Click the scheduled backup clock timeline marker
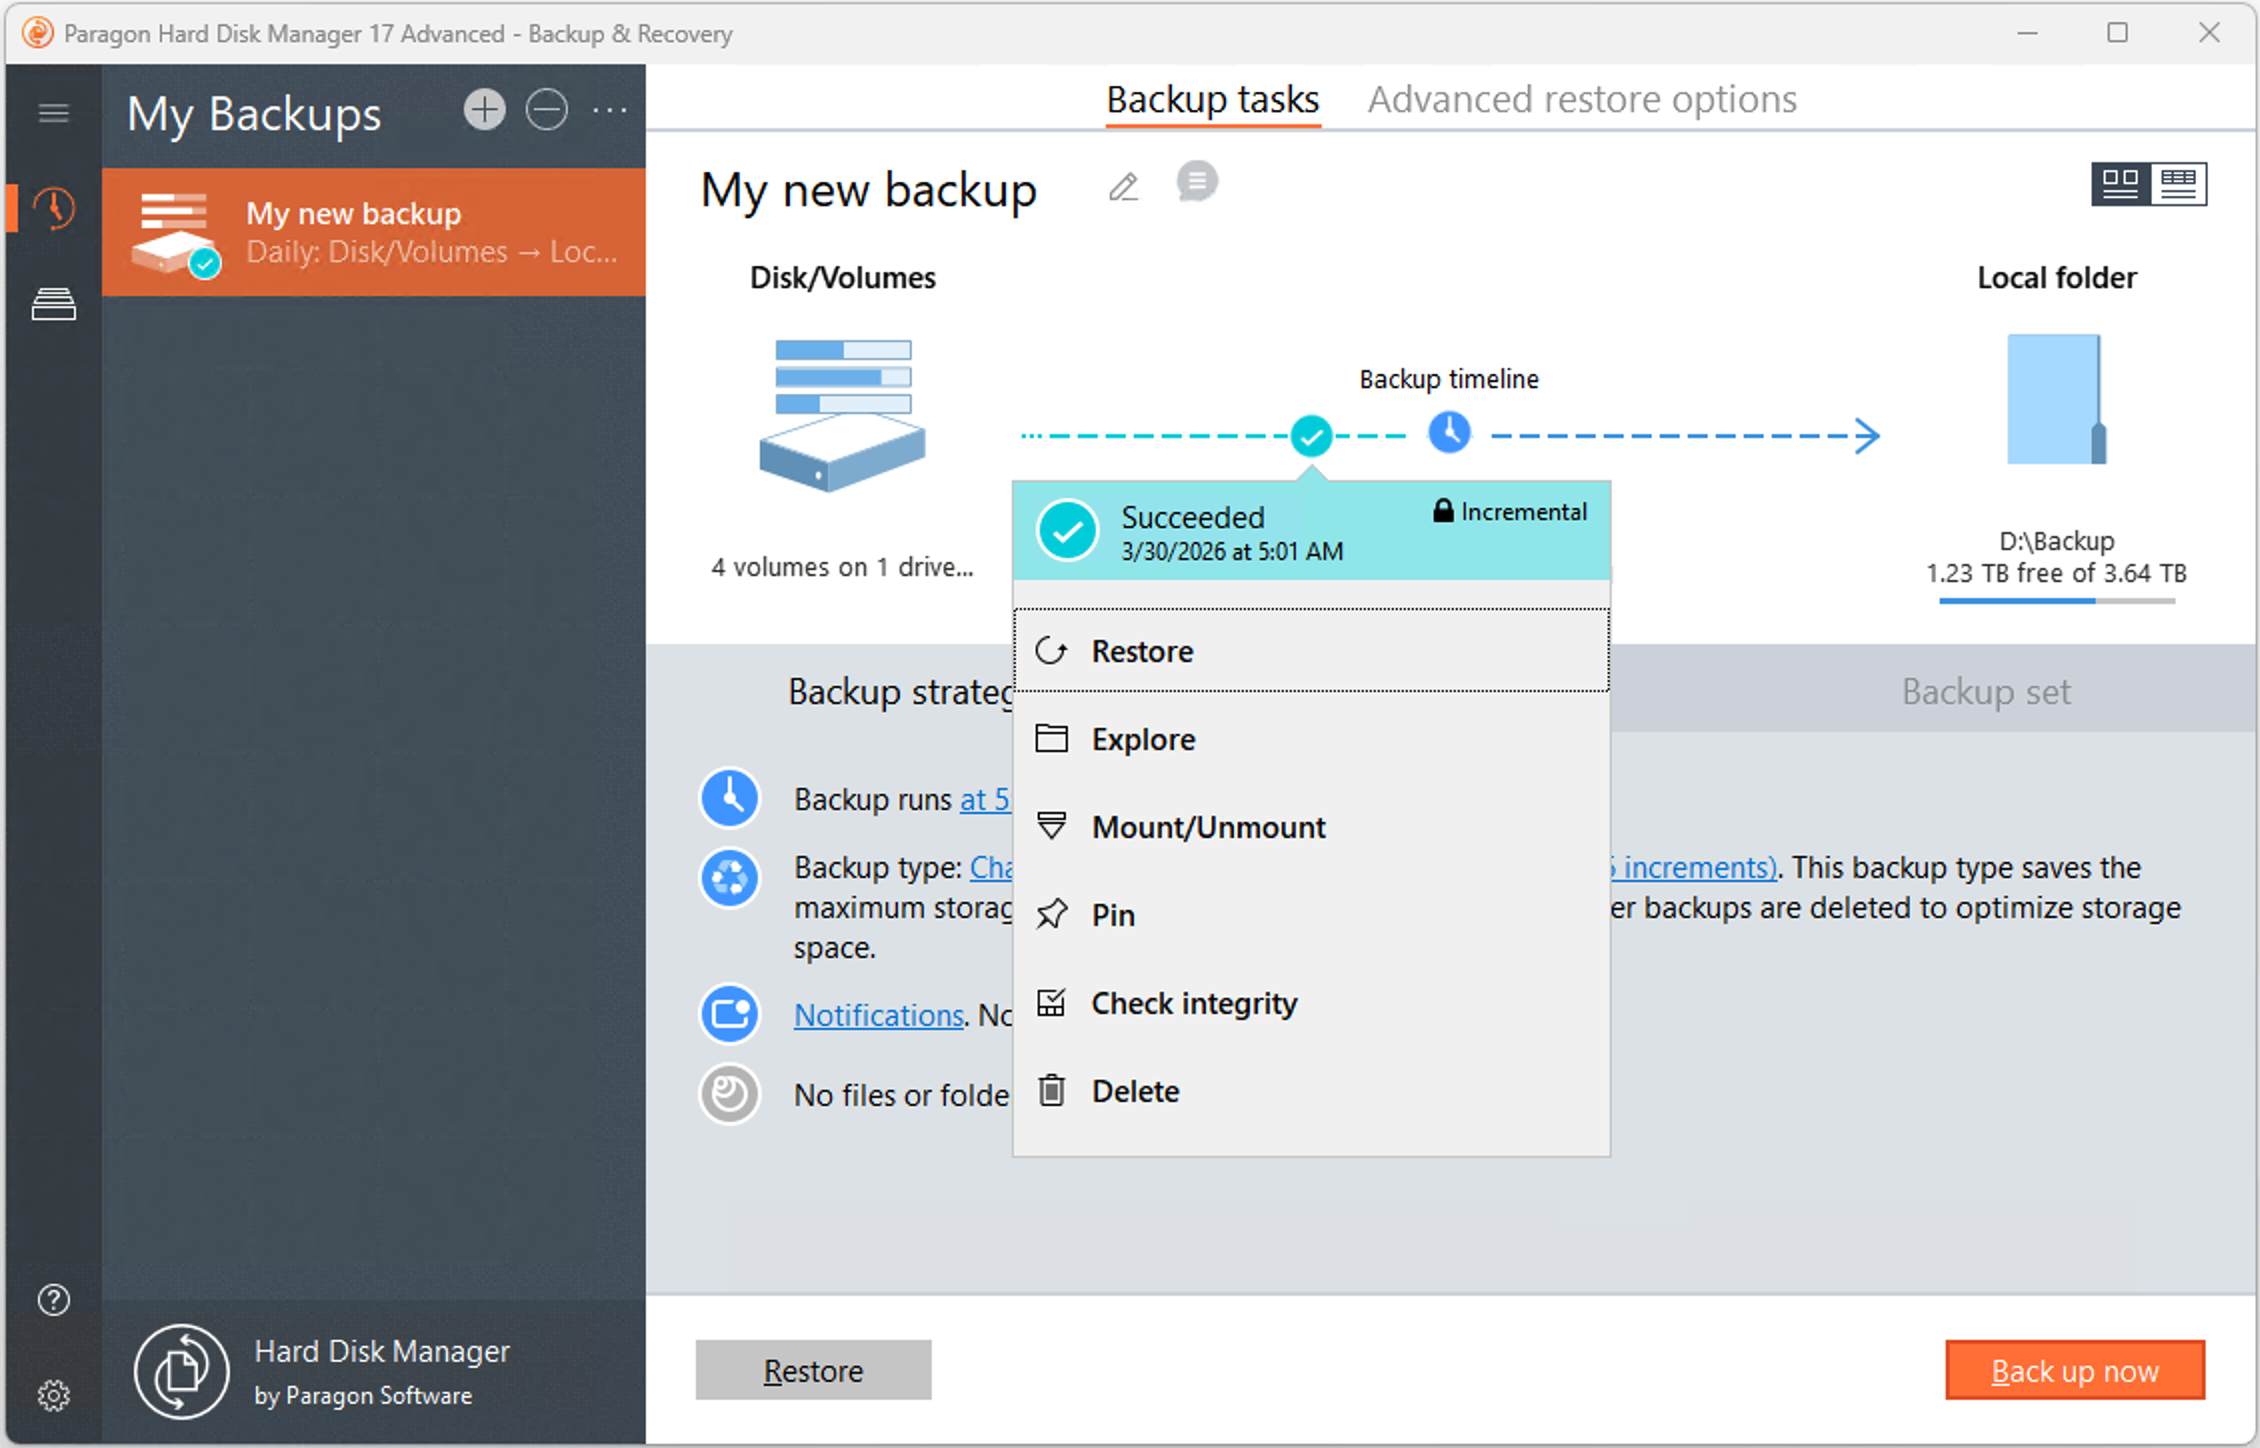 point(1449,433)
